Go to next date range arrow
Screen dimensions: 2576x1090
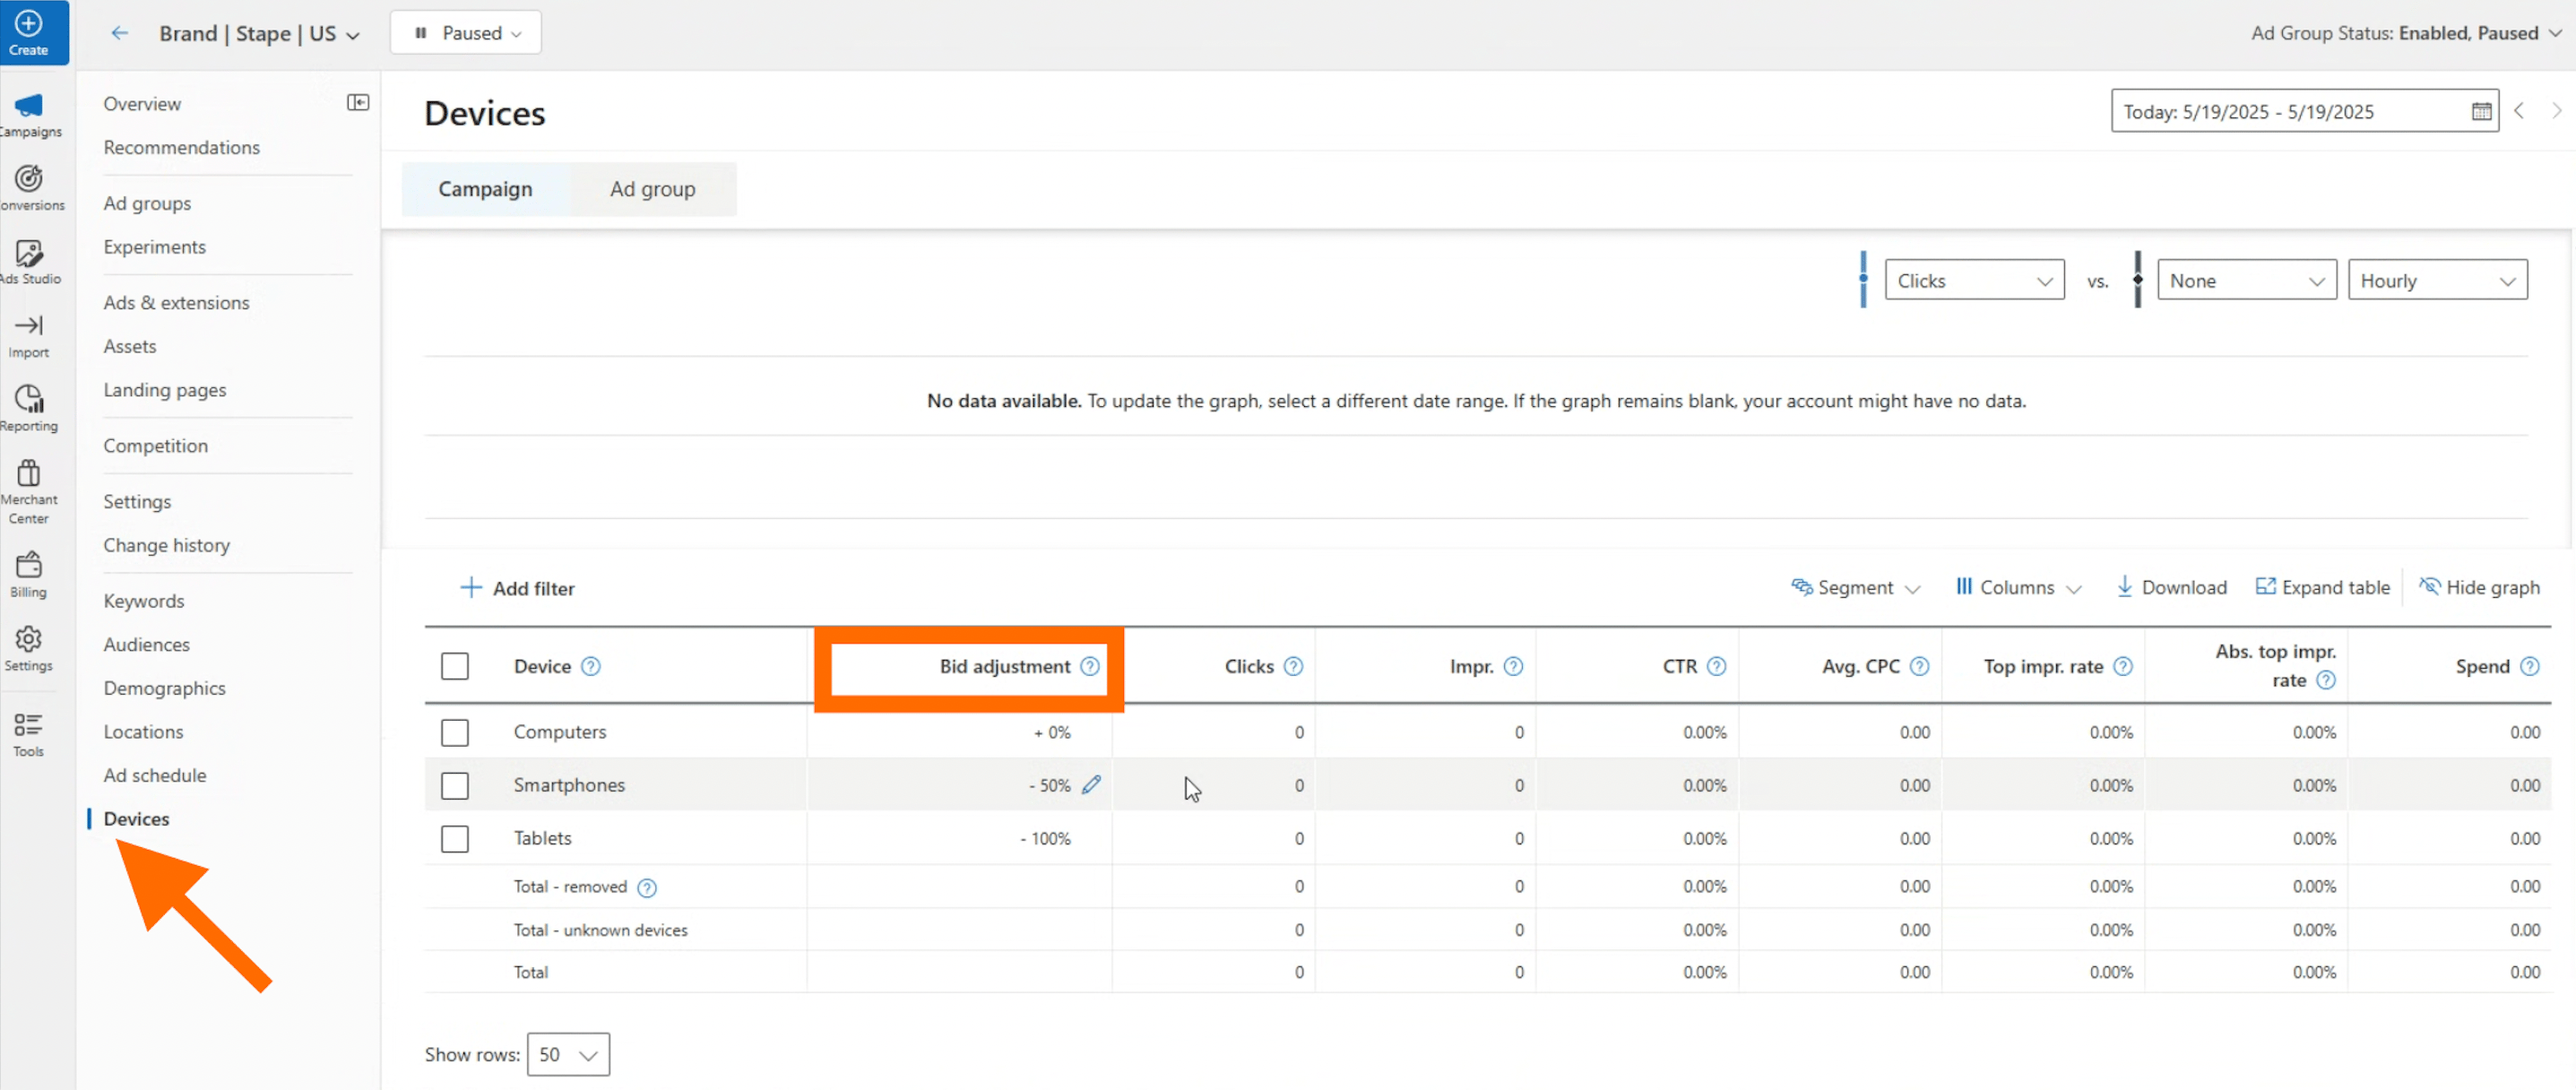[x=2556, y=111]
